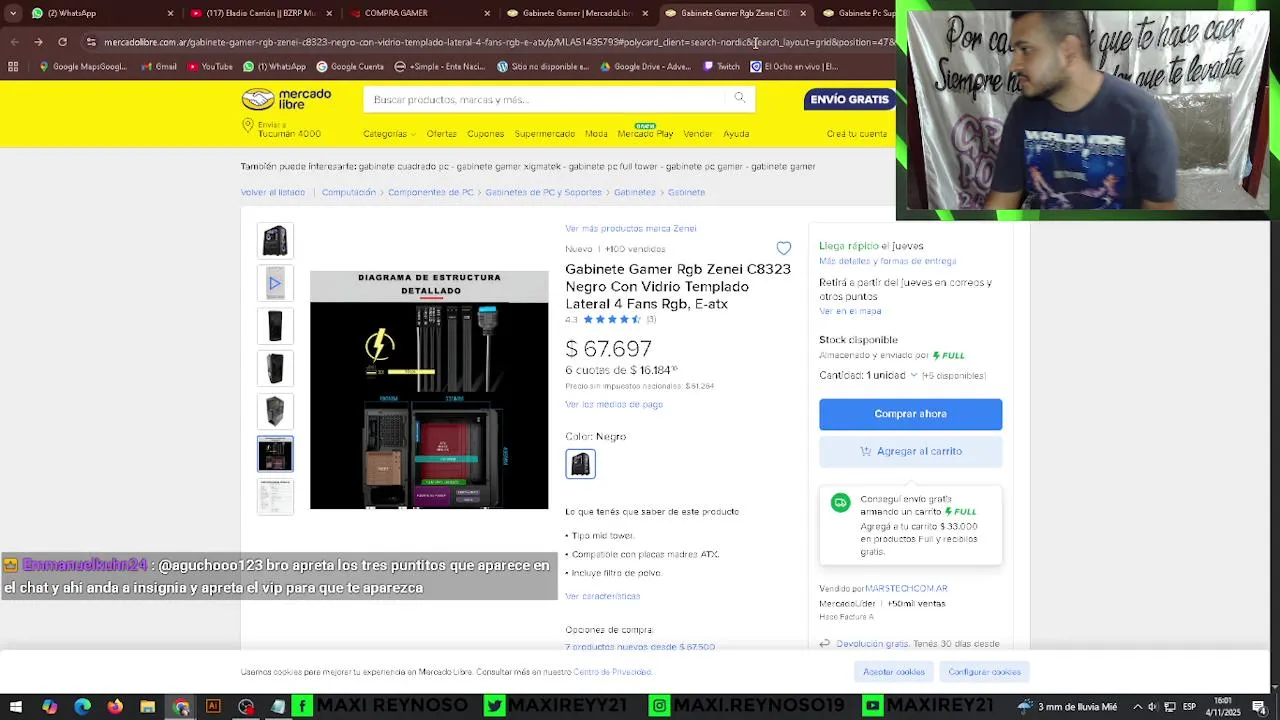Screen dimensions: 1280x720
Task: Click the browser back arrow
Action: [x=14, y=42]
